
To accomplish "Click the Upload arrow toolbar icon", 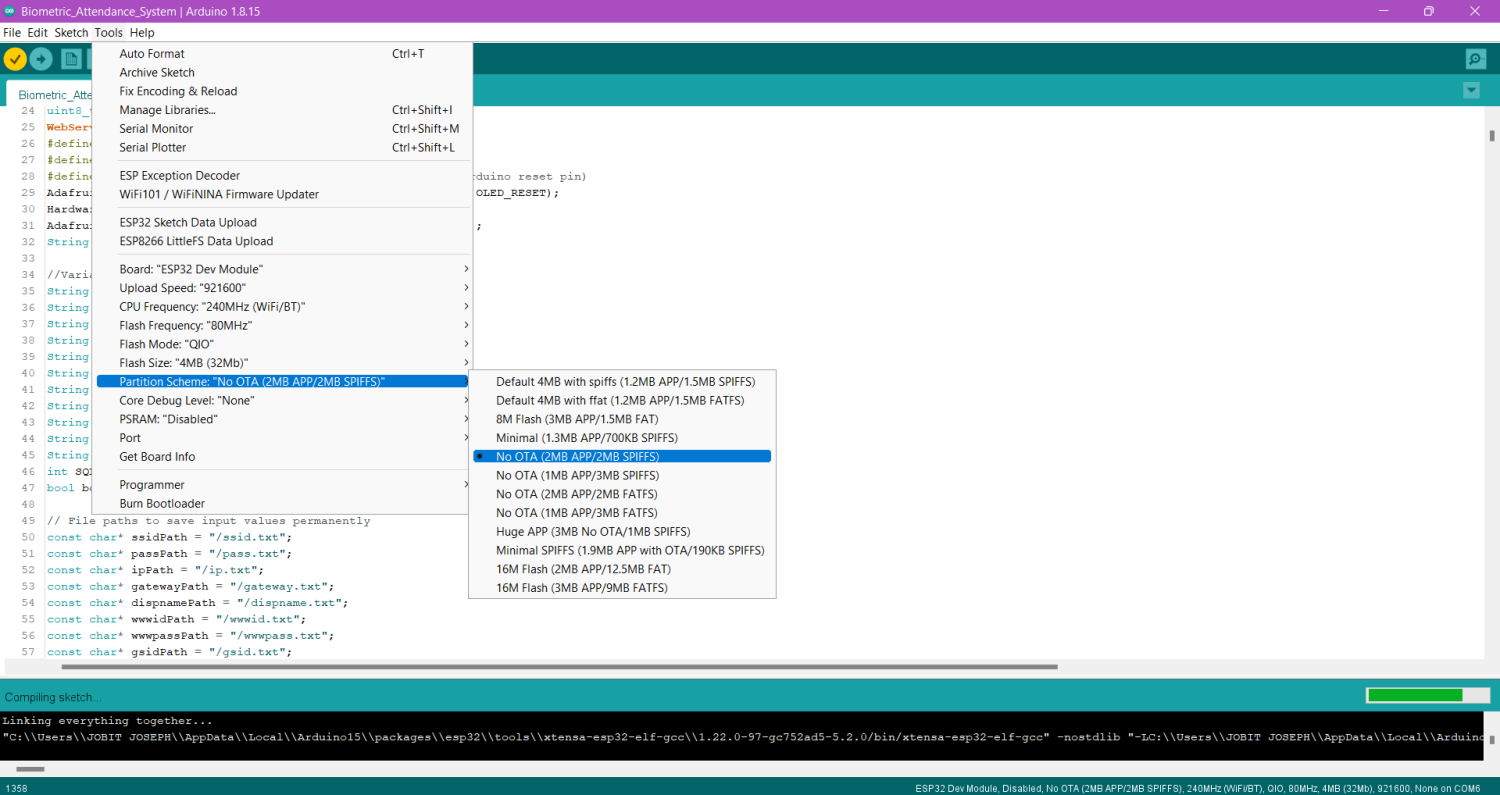I will [41, 59].
